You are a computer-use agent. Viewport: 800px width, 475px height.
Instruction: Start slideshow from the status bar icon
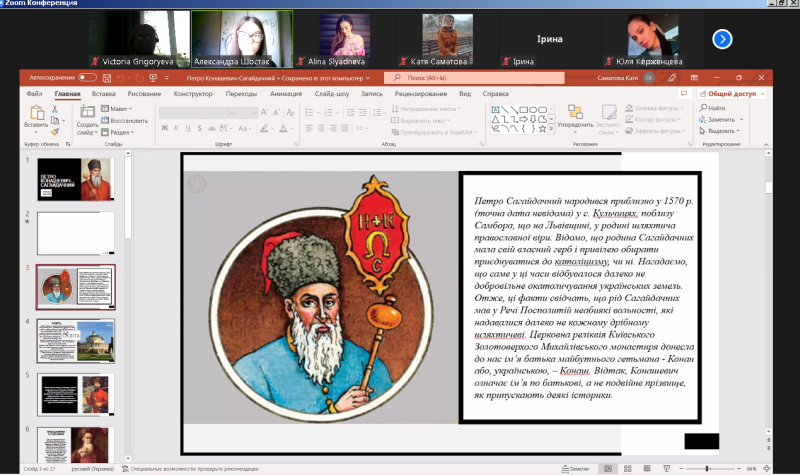click(666, 468)
